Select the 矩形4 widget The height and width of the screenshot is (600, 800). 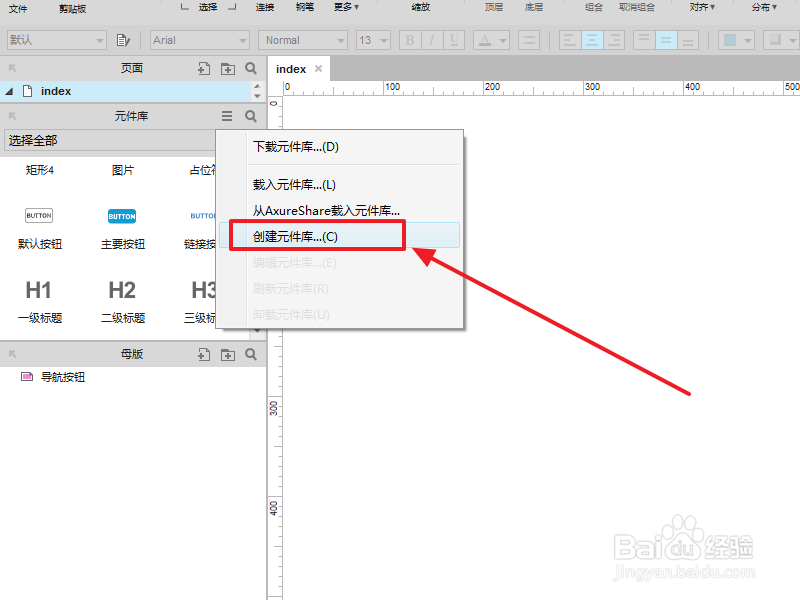[x=40, y=170]
